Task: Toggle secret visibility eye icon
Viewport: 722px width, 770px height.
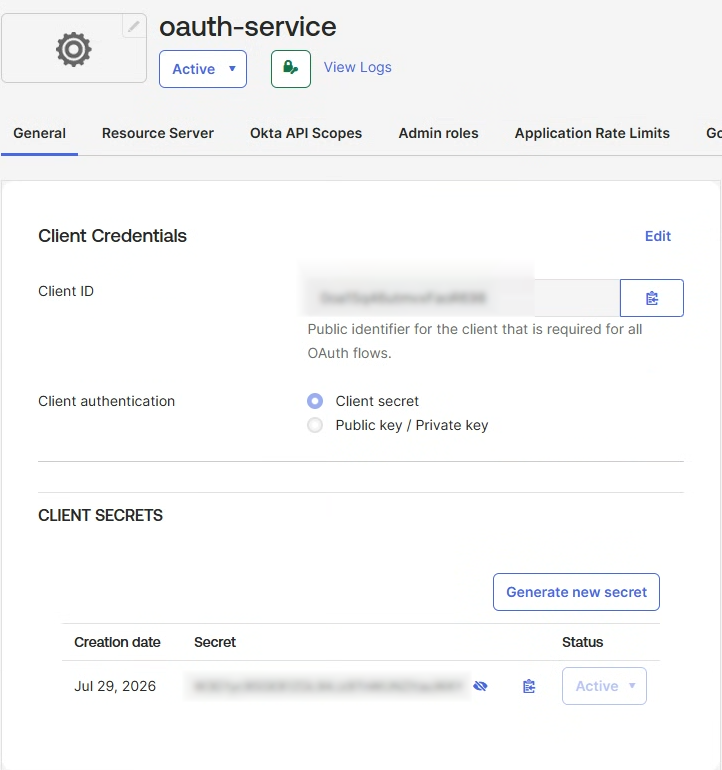Action: (480, 686)
